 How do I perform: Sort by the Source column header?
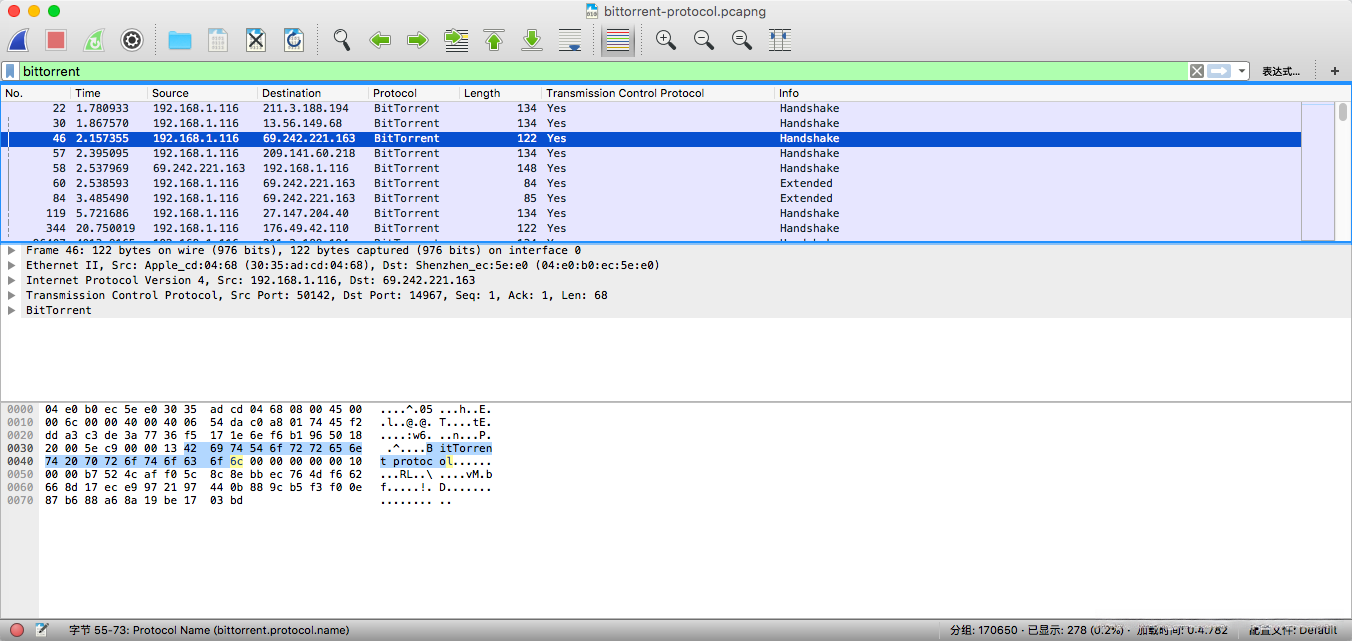pos(170,93)
